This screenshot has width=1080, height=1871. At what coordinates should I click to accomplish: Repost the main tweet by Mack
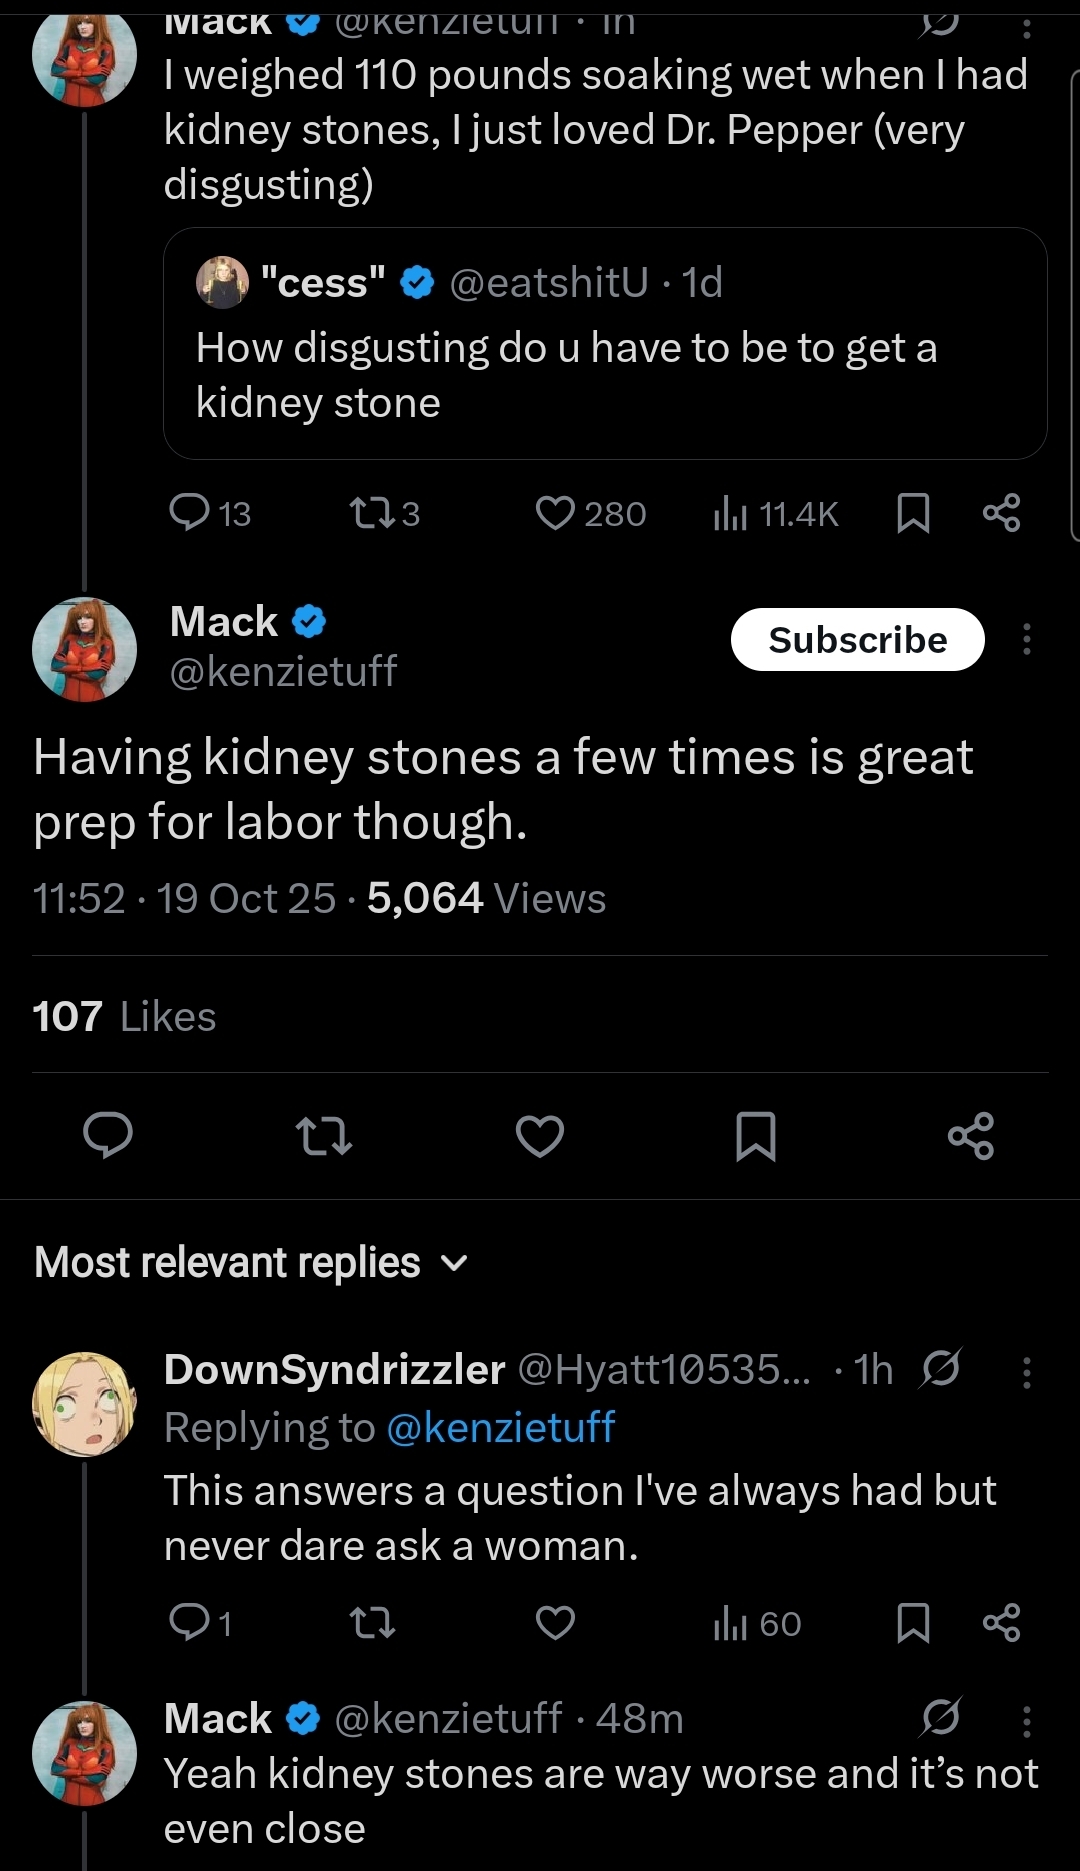click(x=324, y=1136)
